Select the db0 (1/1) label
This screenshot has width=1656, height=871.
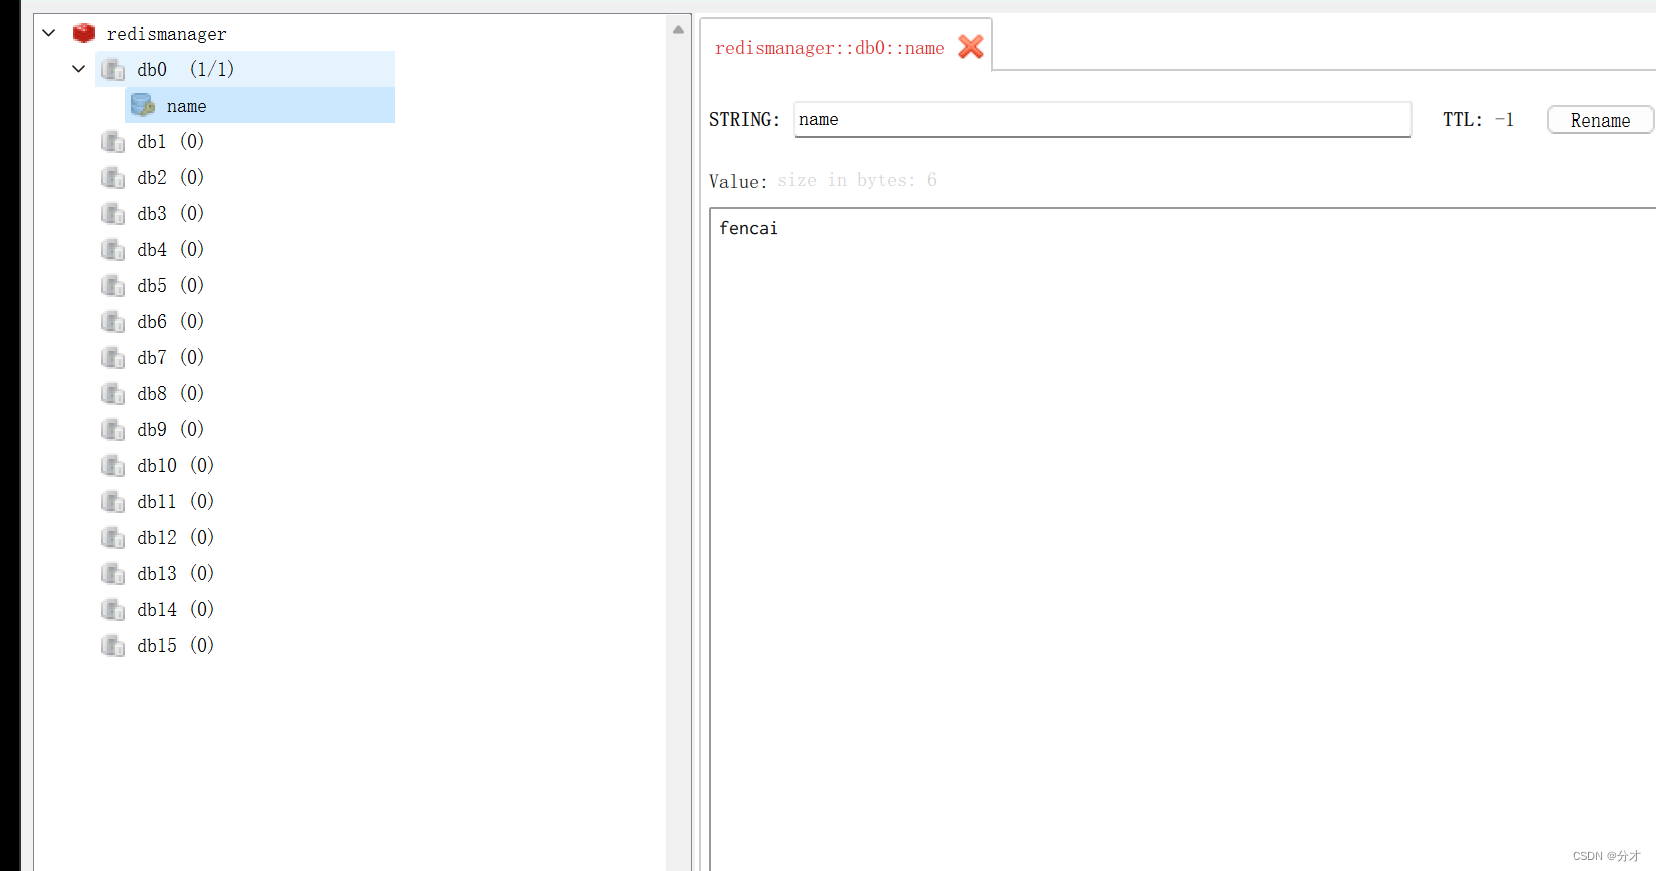pyautogui.click(x=186, y=70)
